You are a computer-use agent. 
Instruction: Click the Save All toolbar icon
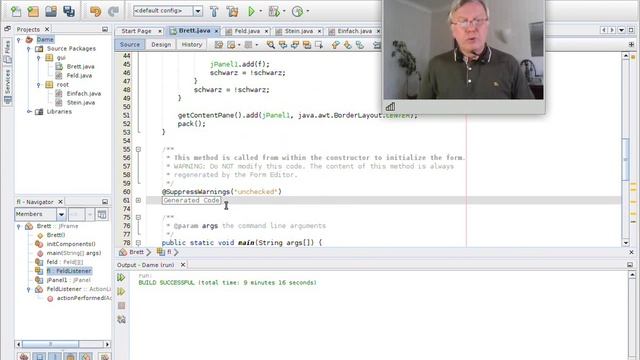coord(69,11)
